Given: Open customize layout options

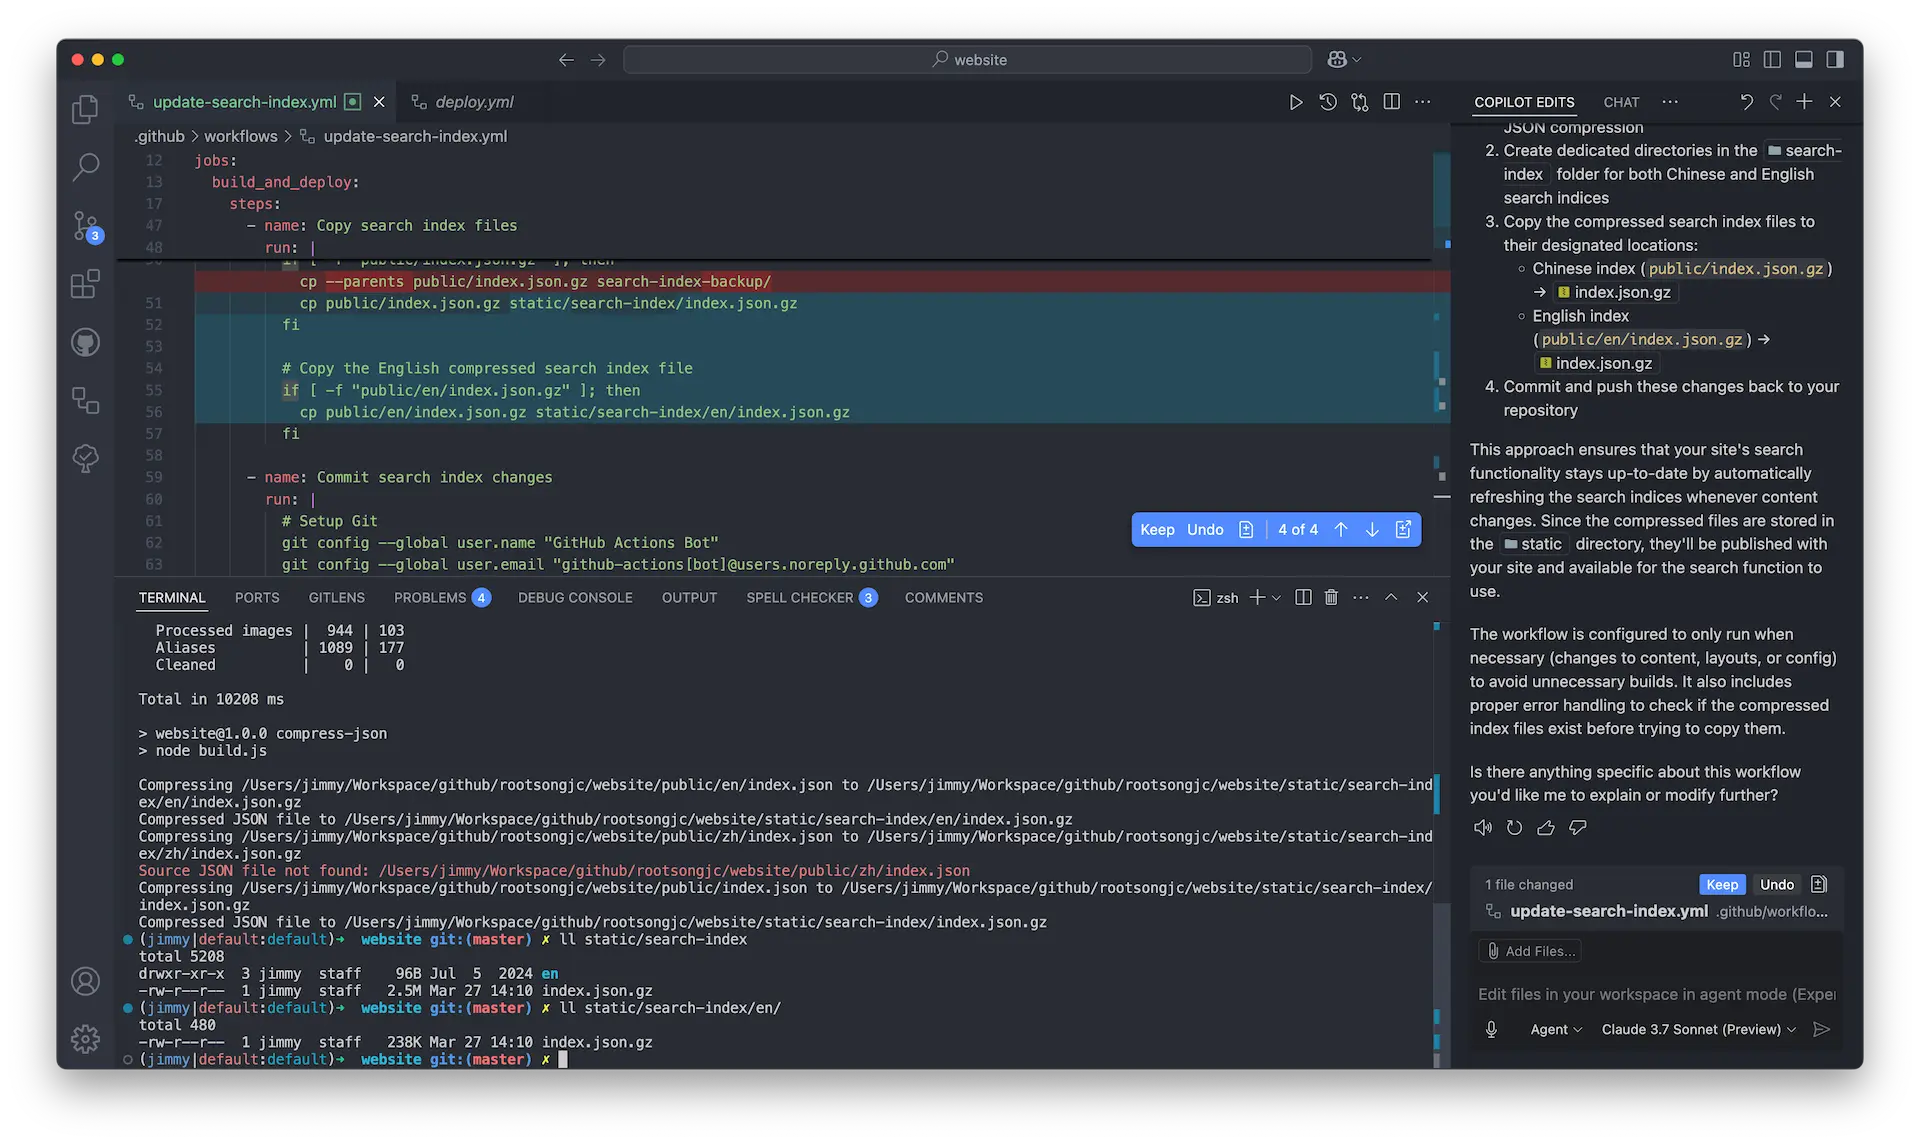Looking at the screenshot, I should (1741, 60).
